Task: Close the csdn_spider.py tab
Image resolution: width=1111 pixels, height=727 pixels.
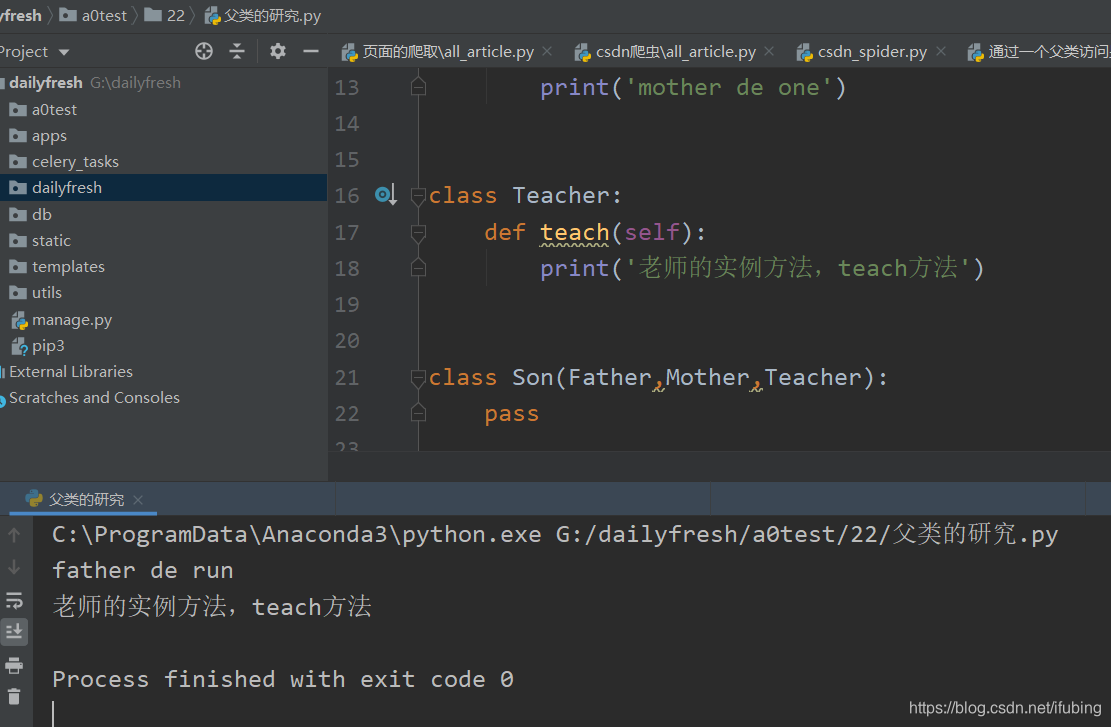Action: point(940,51)
